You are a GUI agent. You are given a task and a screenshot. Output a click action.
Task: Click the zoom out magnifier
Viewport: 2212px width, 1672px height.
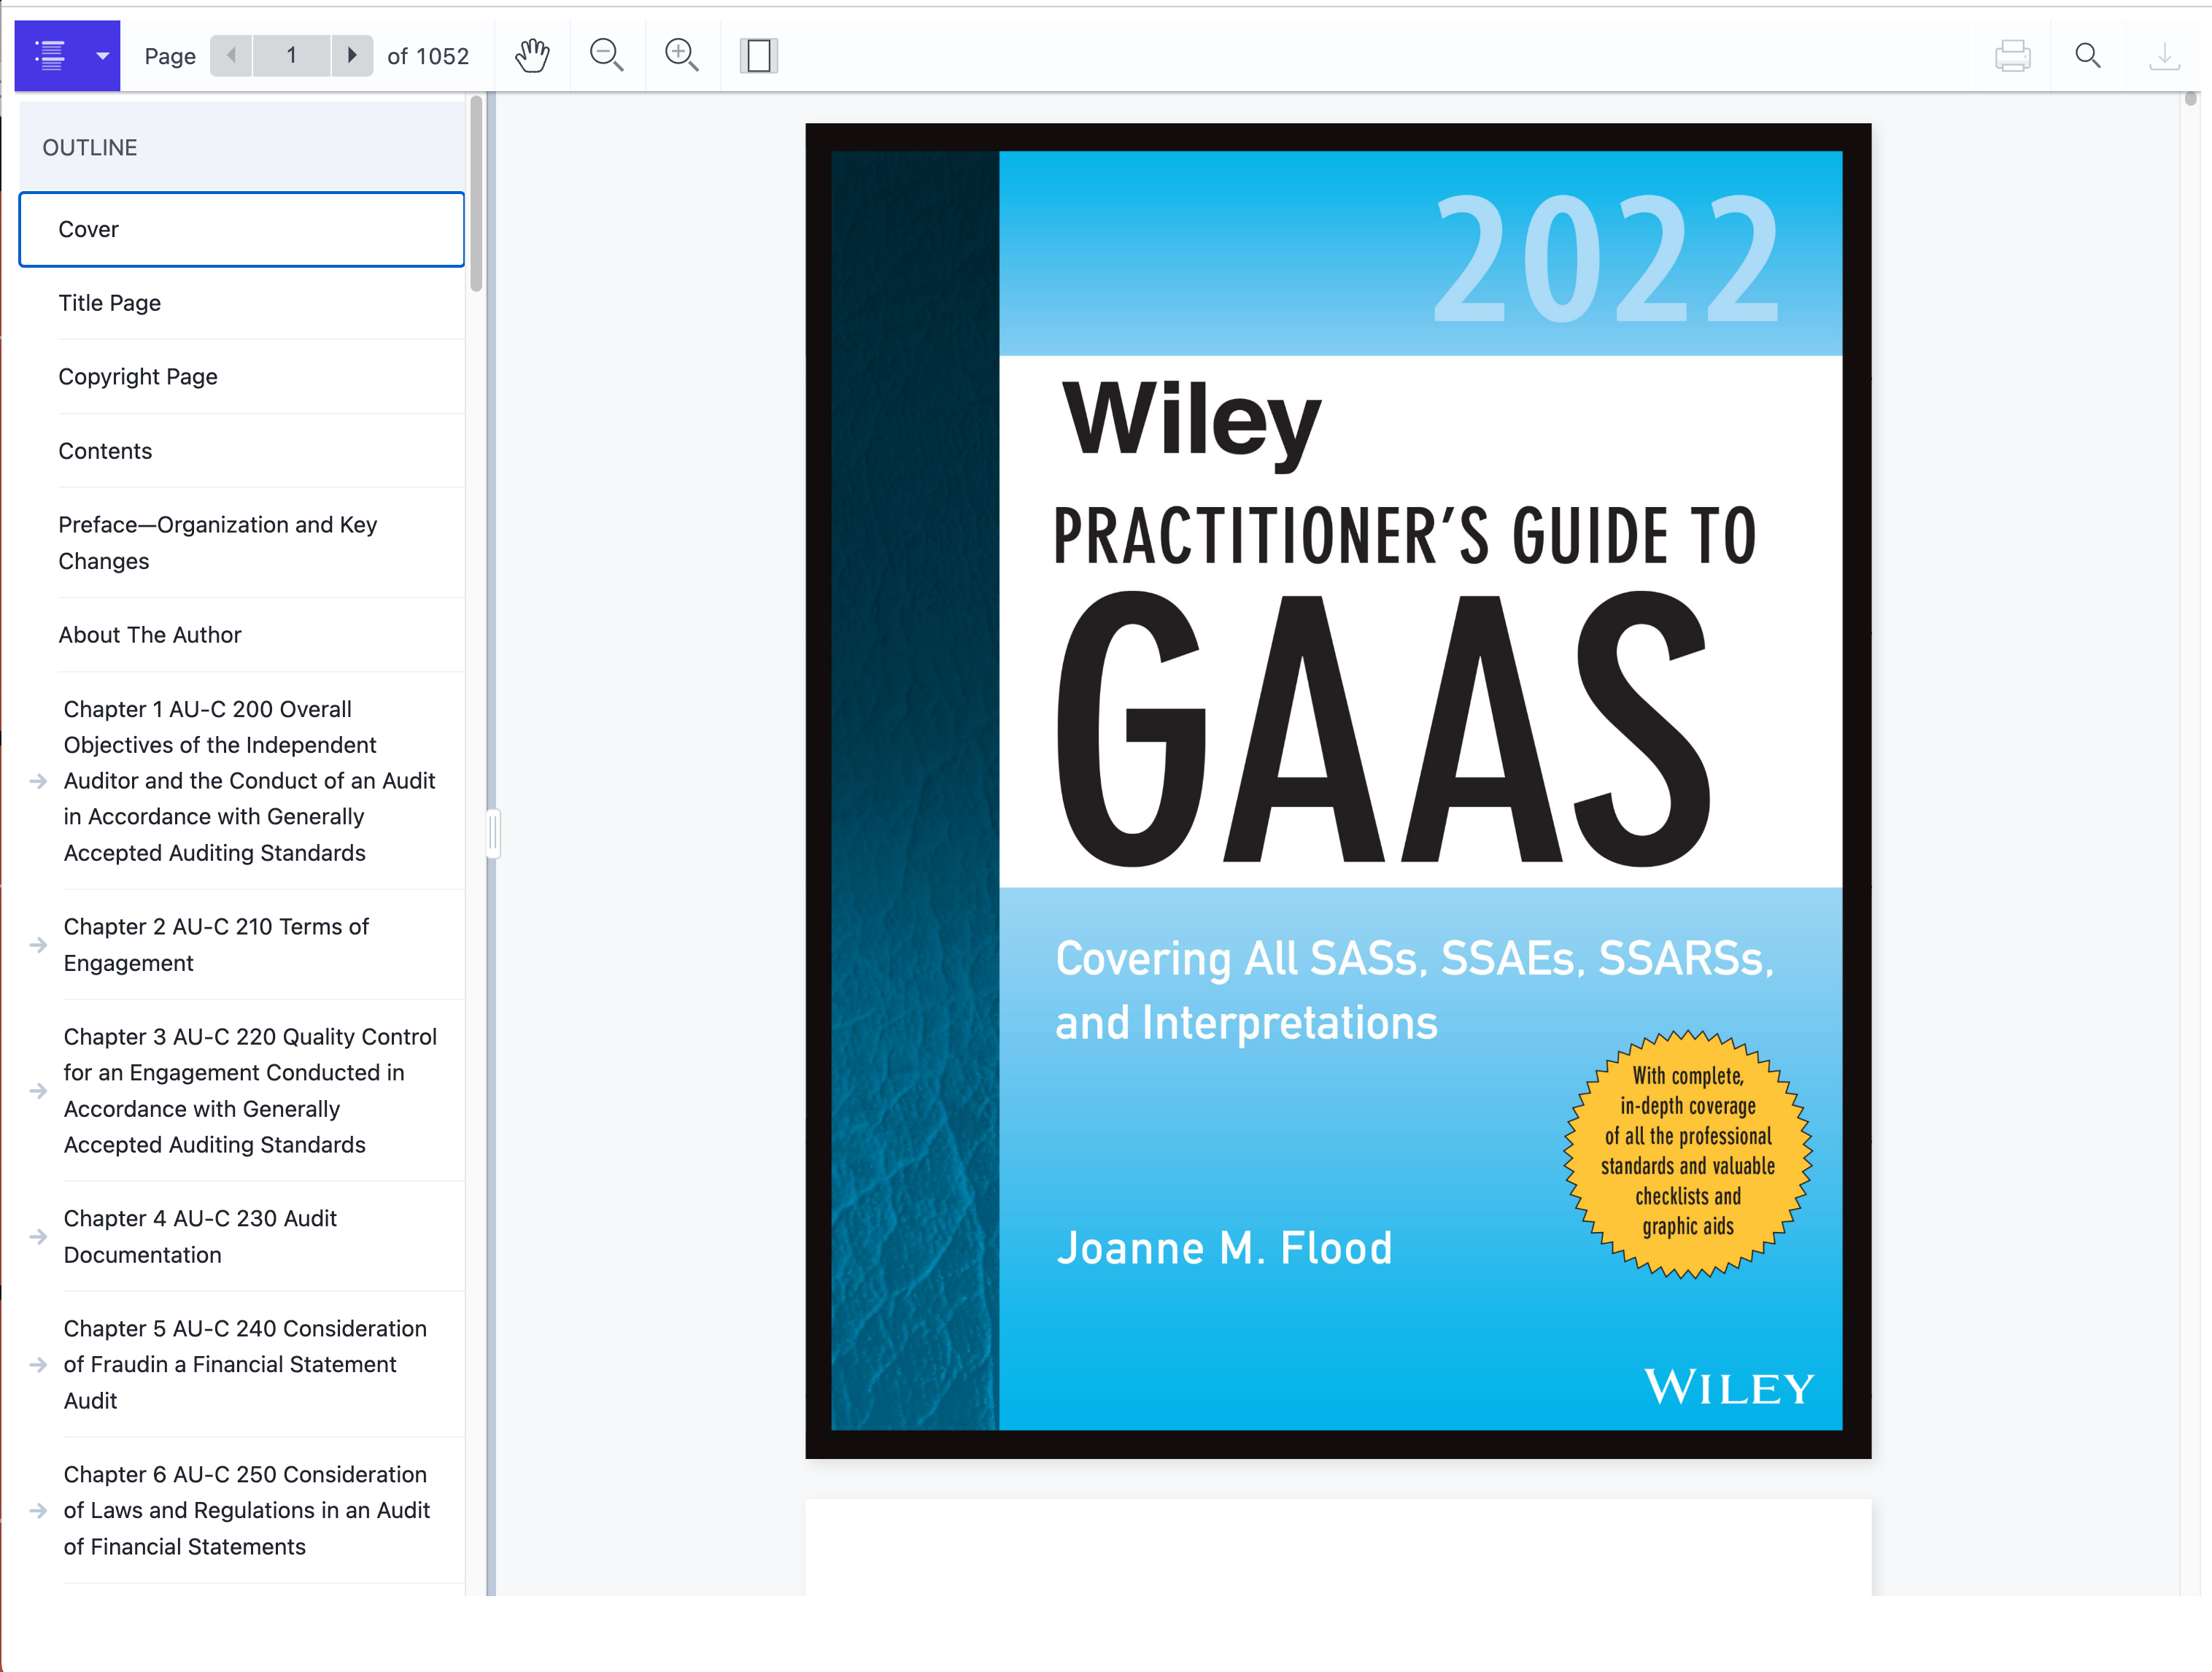pos(606,56)
